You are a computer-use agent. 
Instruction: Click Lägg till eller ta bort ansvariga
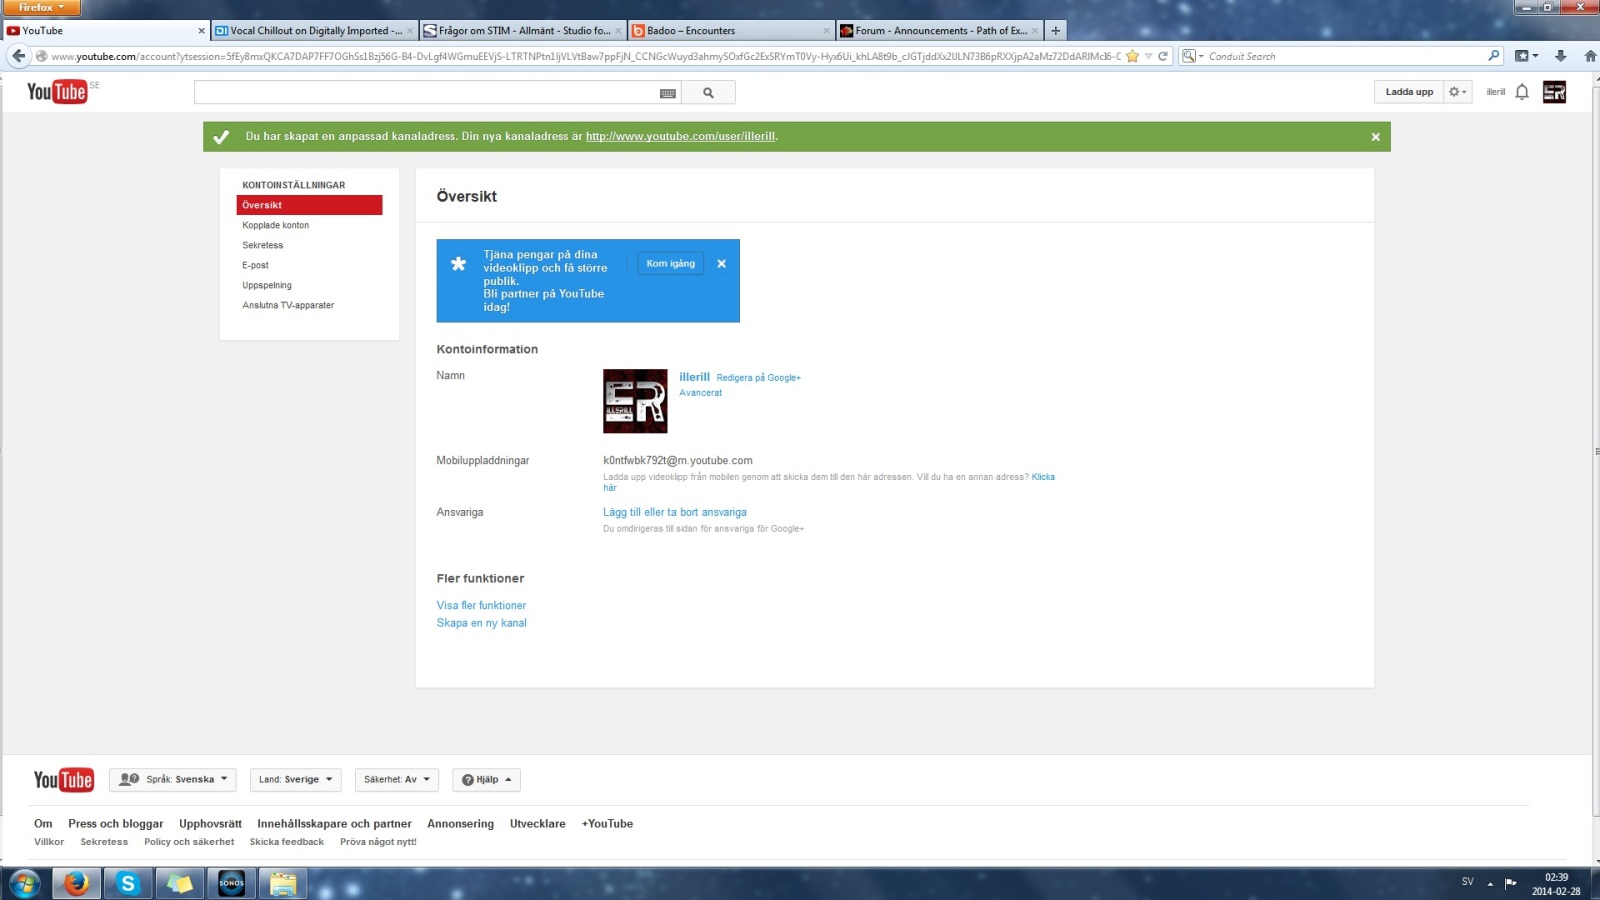pos(675,512)
